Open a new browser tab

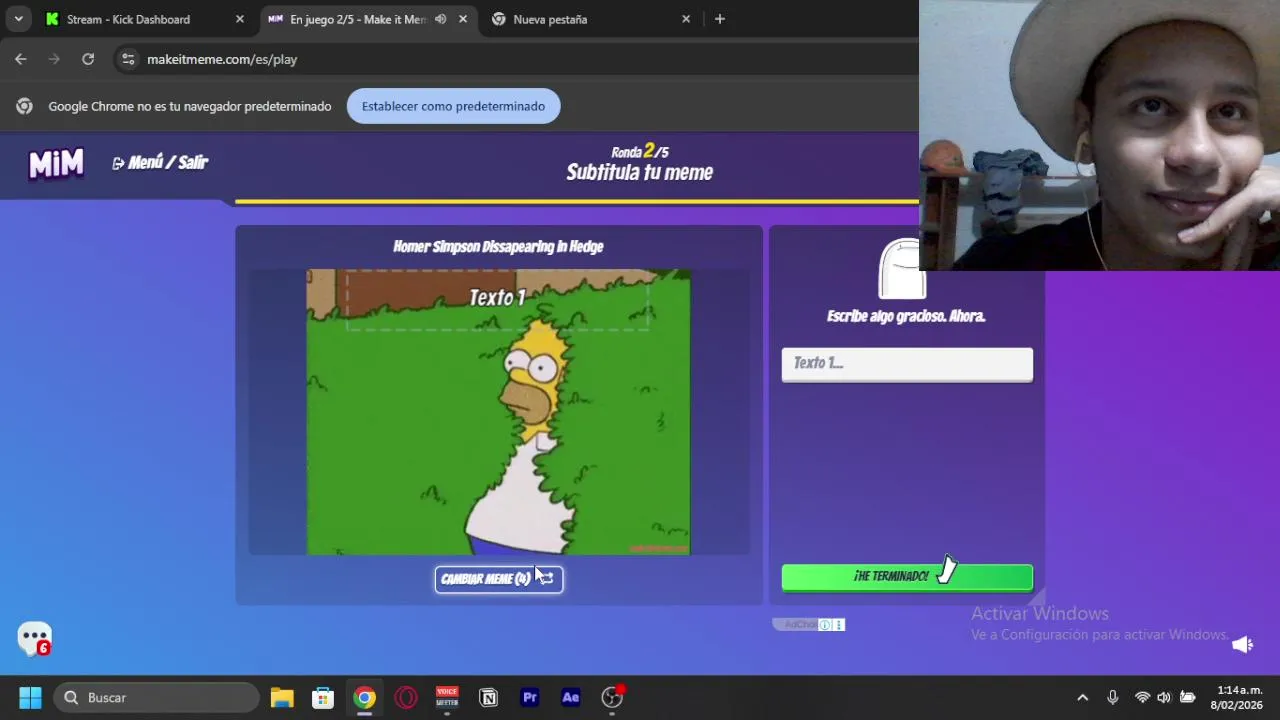pos(720,19)
